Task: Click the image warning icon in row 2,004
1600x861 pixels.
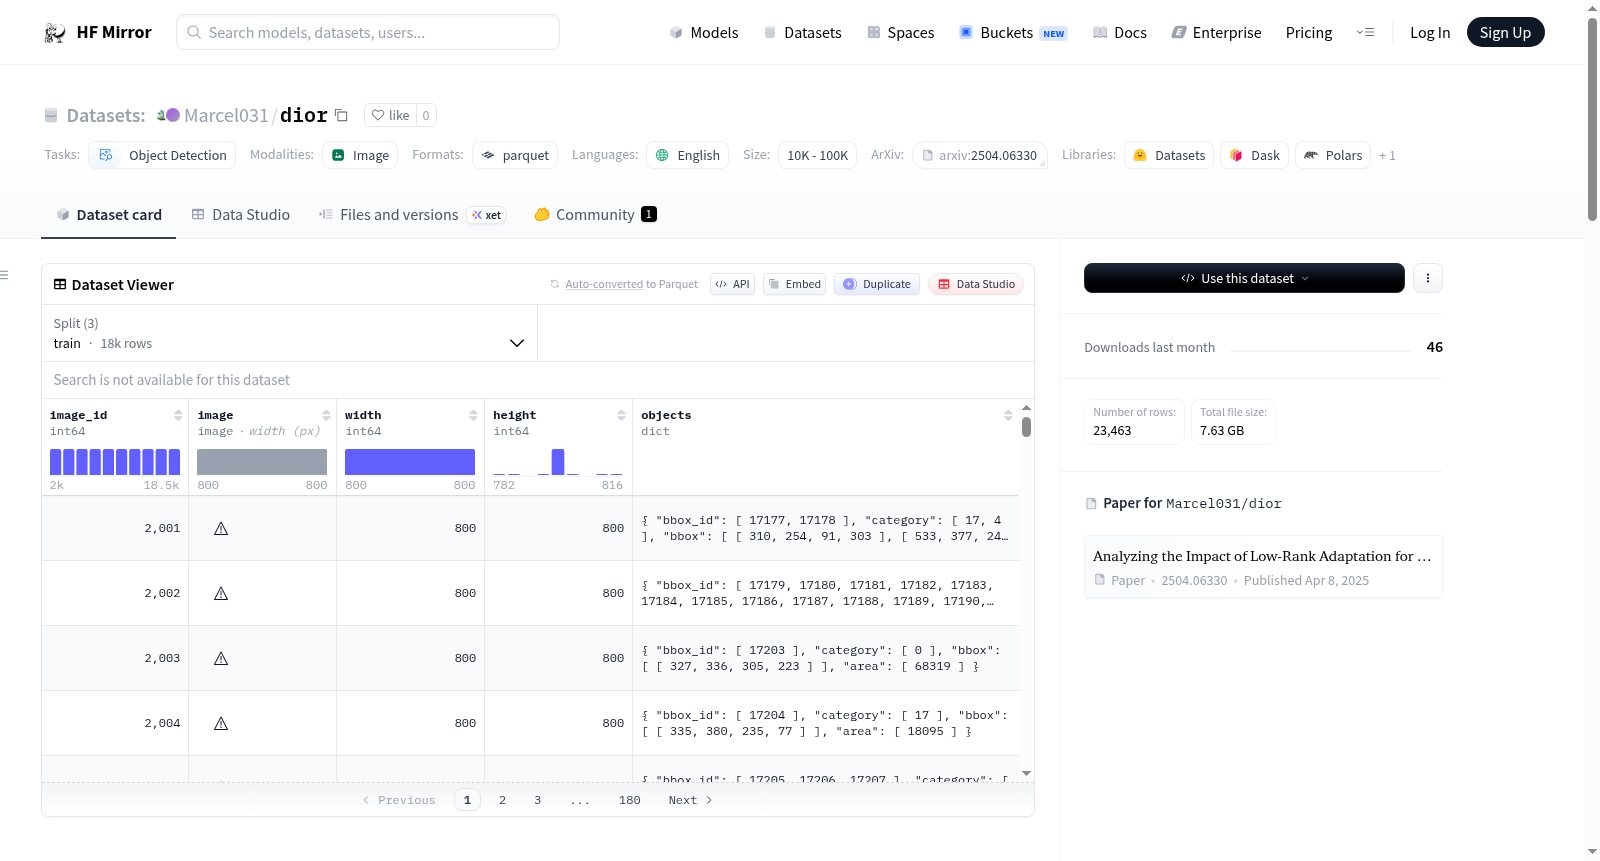Action: click(221, 723)
